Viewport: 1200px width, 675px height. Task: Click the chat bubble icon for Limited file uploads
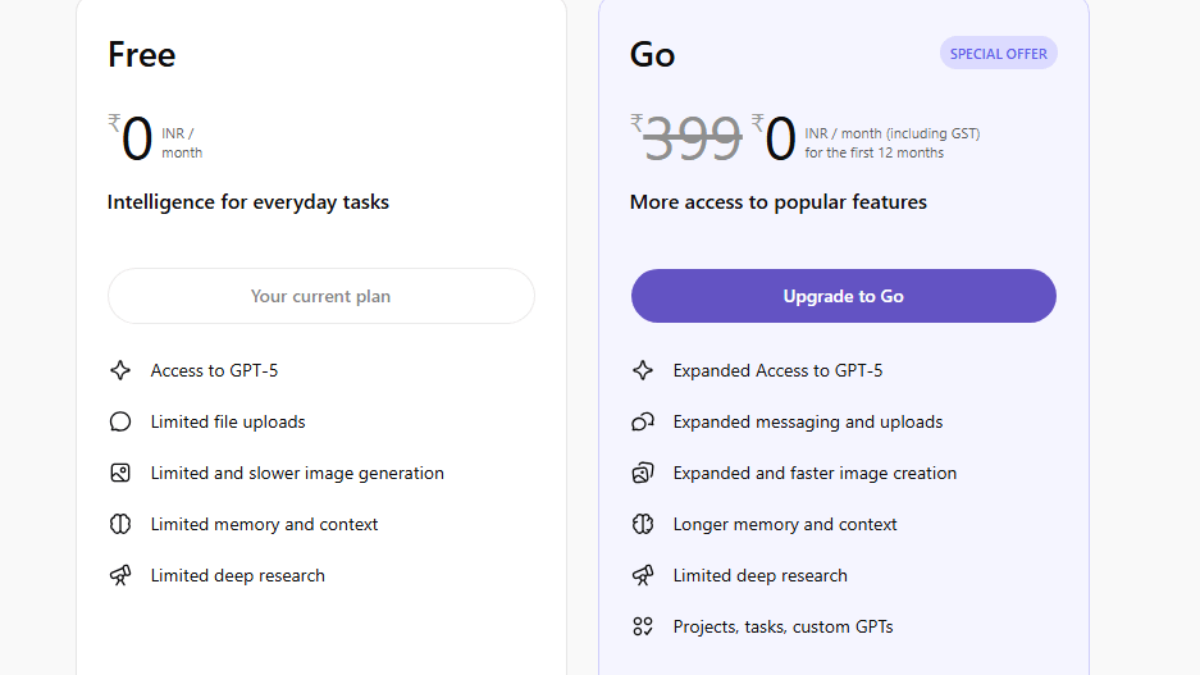click(x=120, y=422)
